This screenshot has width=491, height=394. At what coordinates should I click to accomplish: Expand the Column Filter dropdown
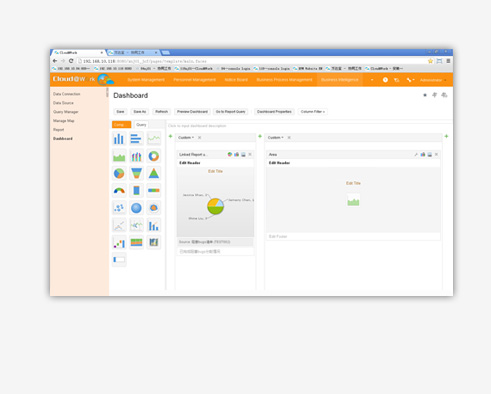pos(313,112)
